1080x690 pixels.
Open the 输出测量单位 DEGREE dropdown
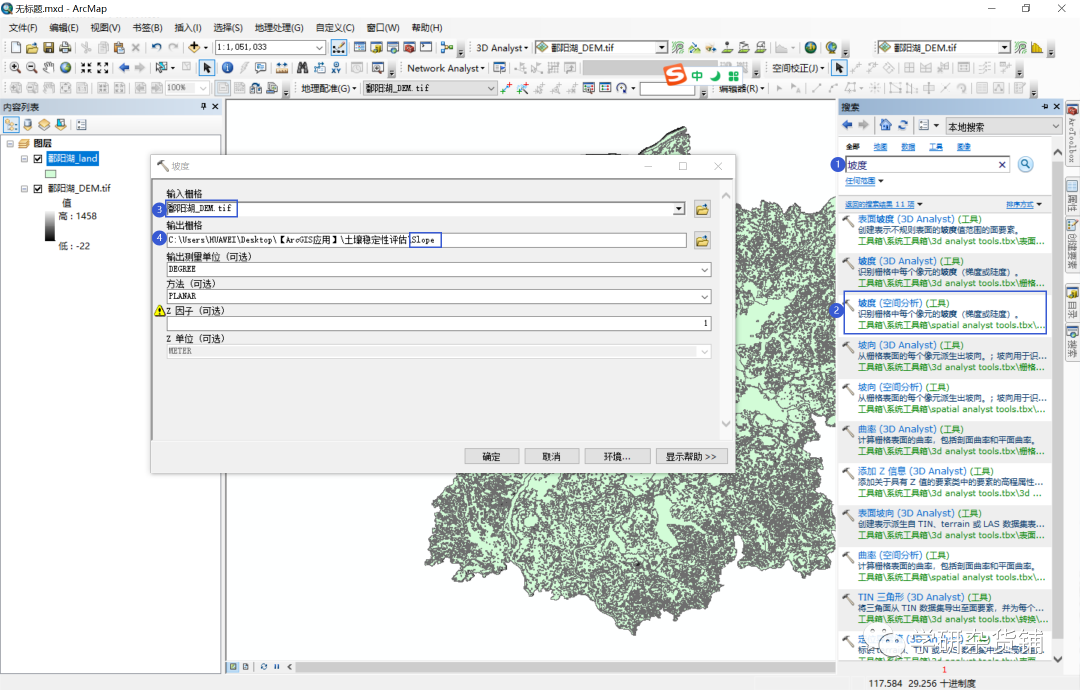coord(705,268)
